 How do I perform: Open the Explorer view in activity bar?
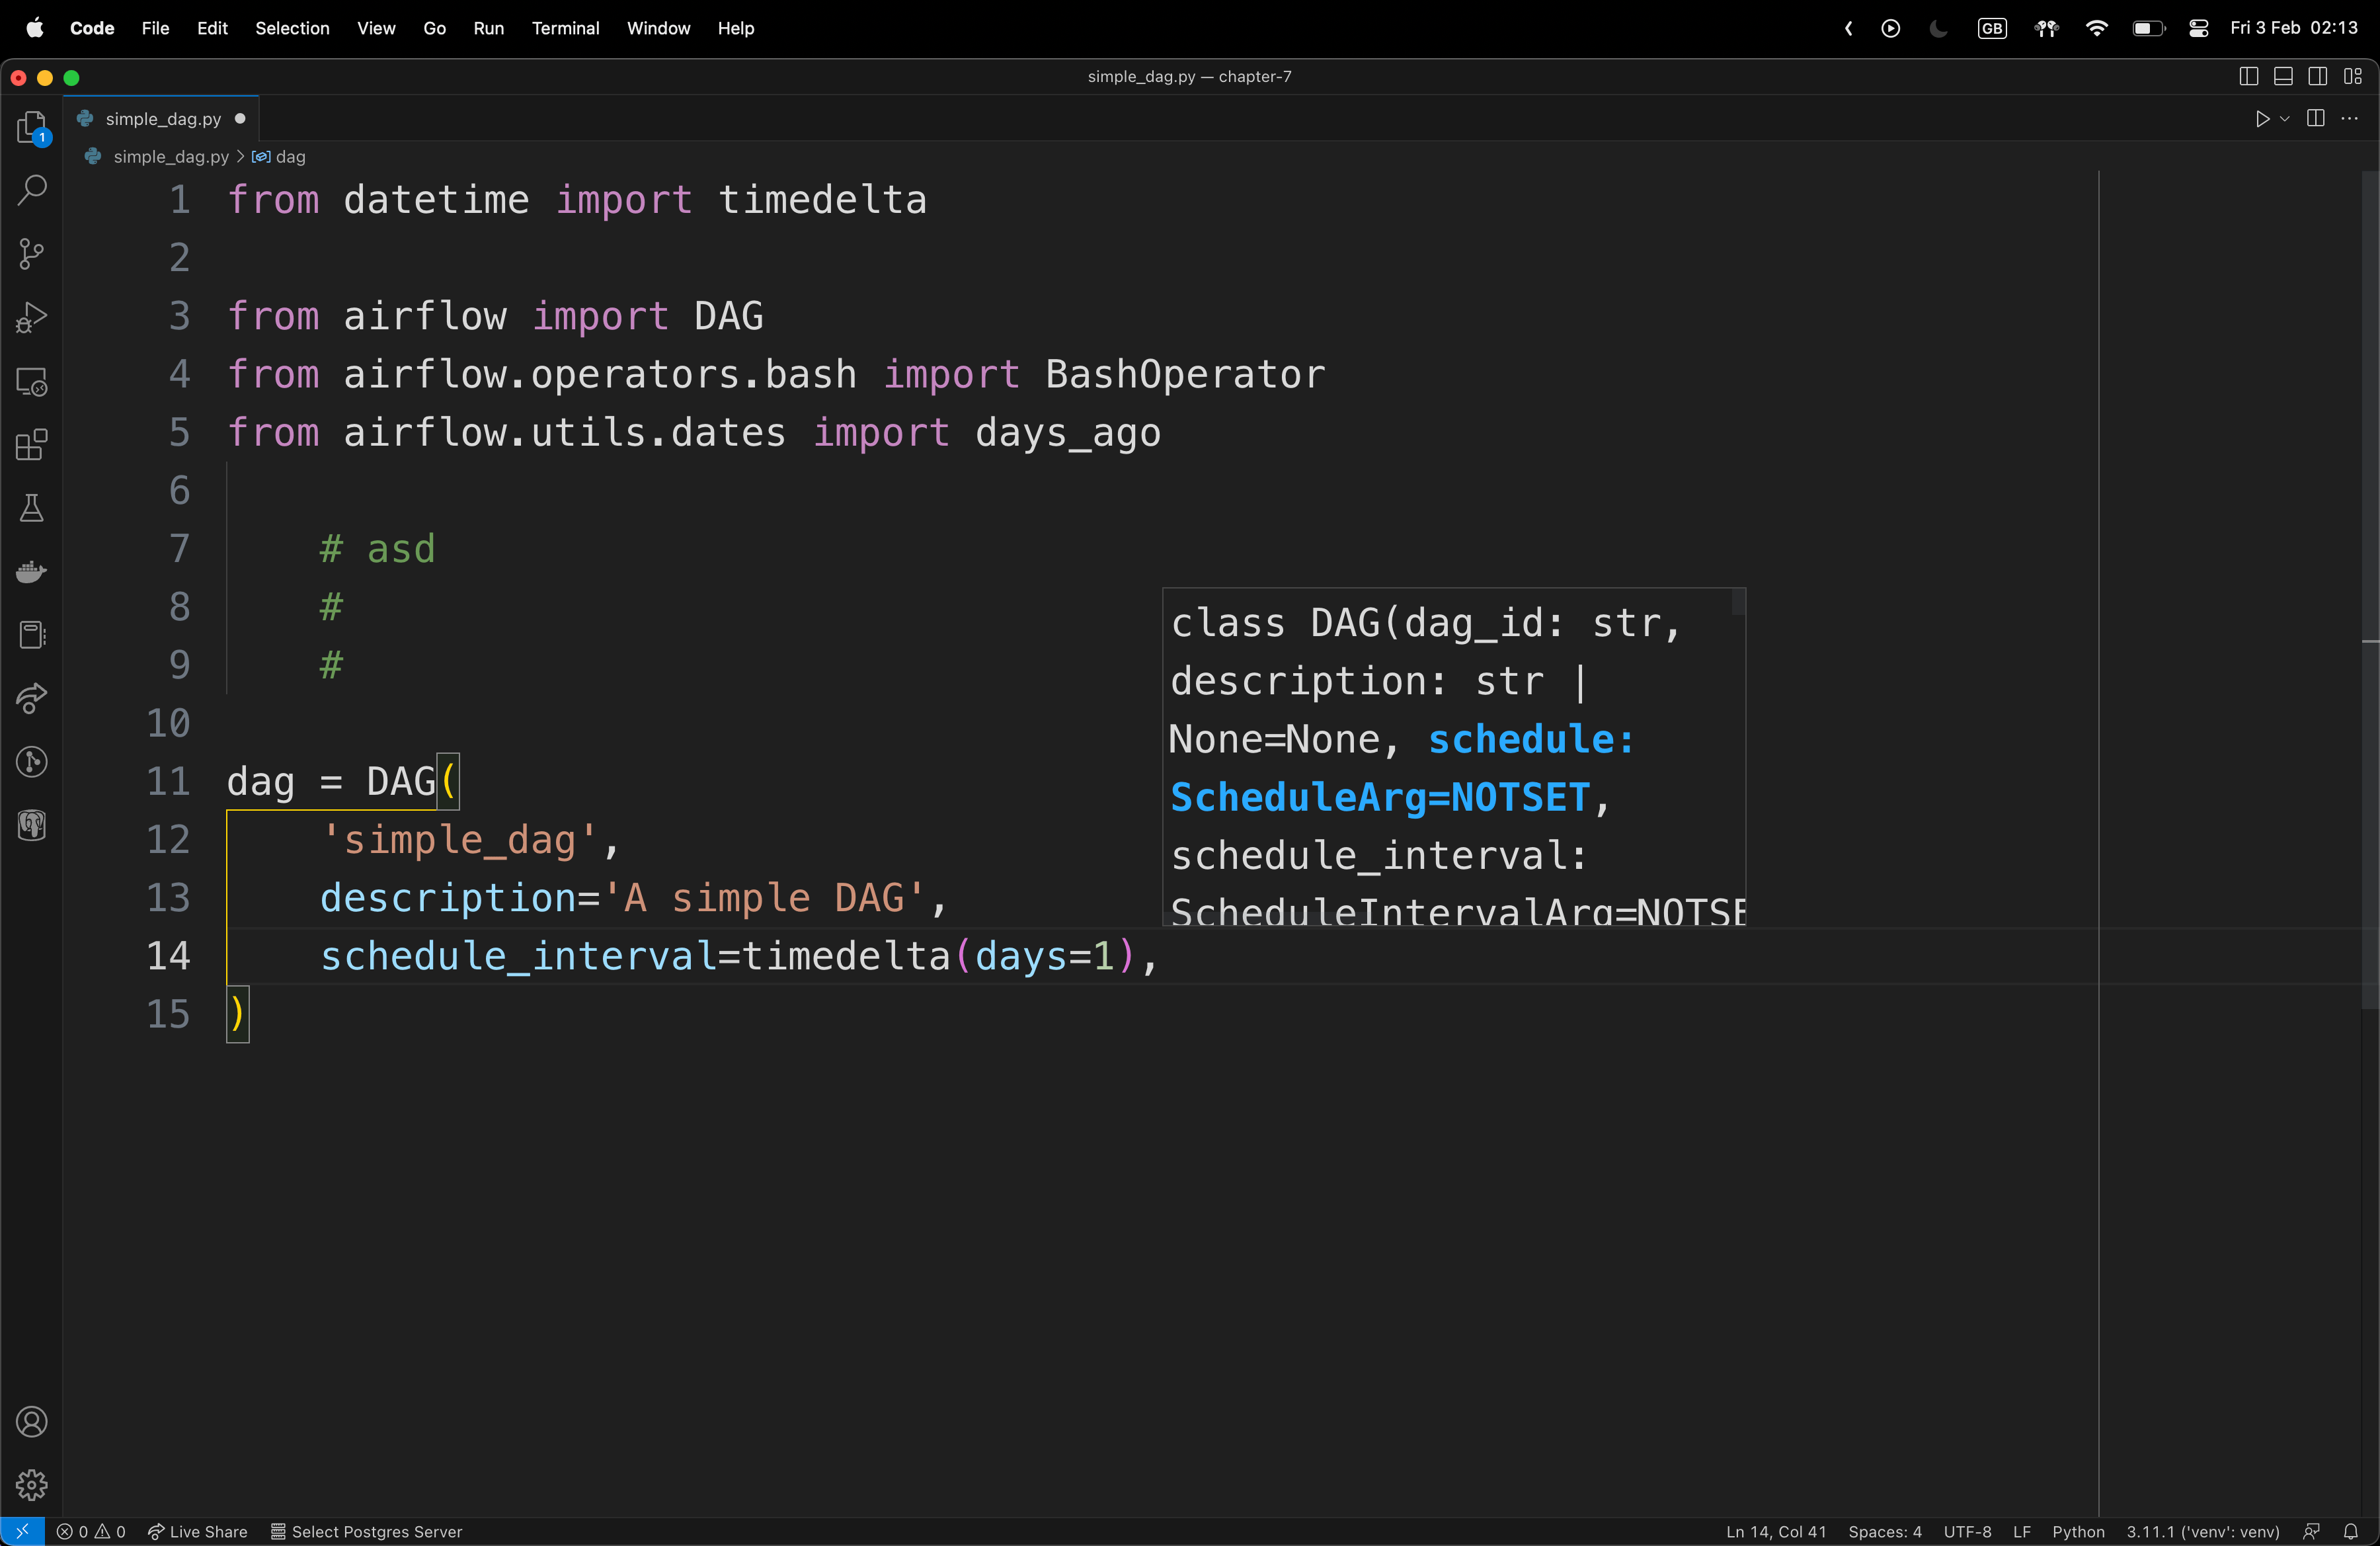31,127
